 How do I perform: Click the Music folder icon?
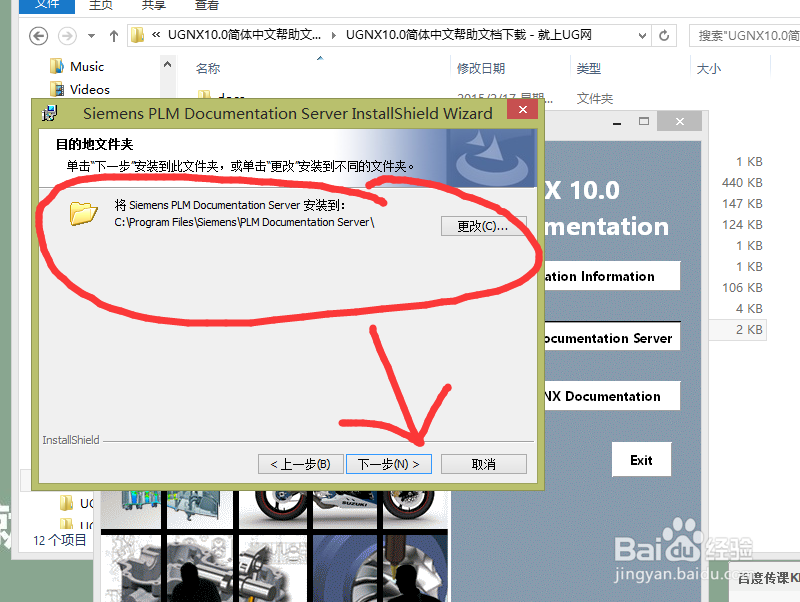coord(57,66)
